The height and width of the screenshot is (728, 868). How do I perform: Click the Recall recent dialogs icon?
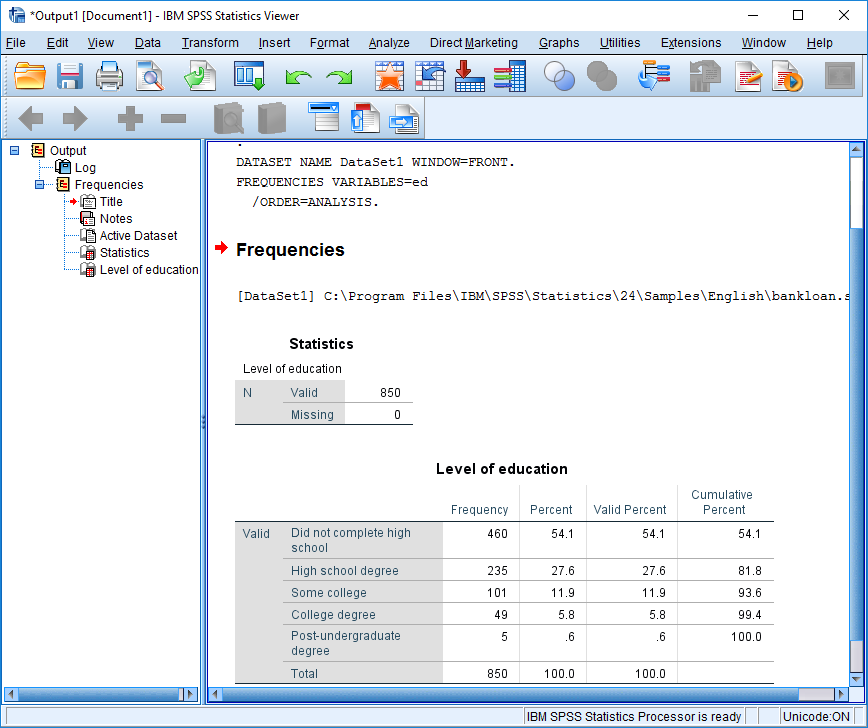[x=249, y=76]
